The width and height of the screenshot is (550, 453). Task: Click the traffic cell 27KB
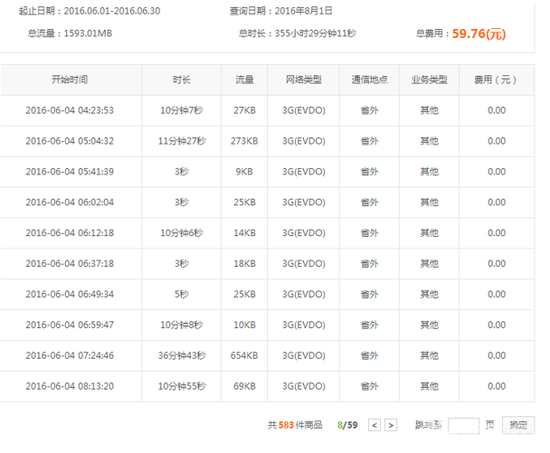coord(244,111)
